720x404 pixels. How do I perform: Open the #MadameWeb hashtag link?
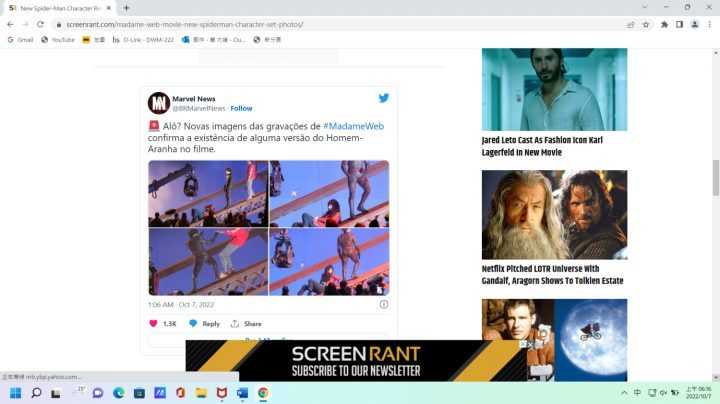pyautogui.click(x=354, y=126)
